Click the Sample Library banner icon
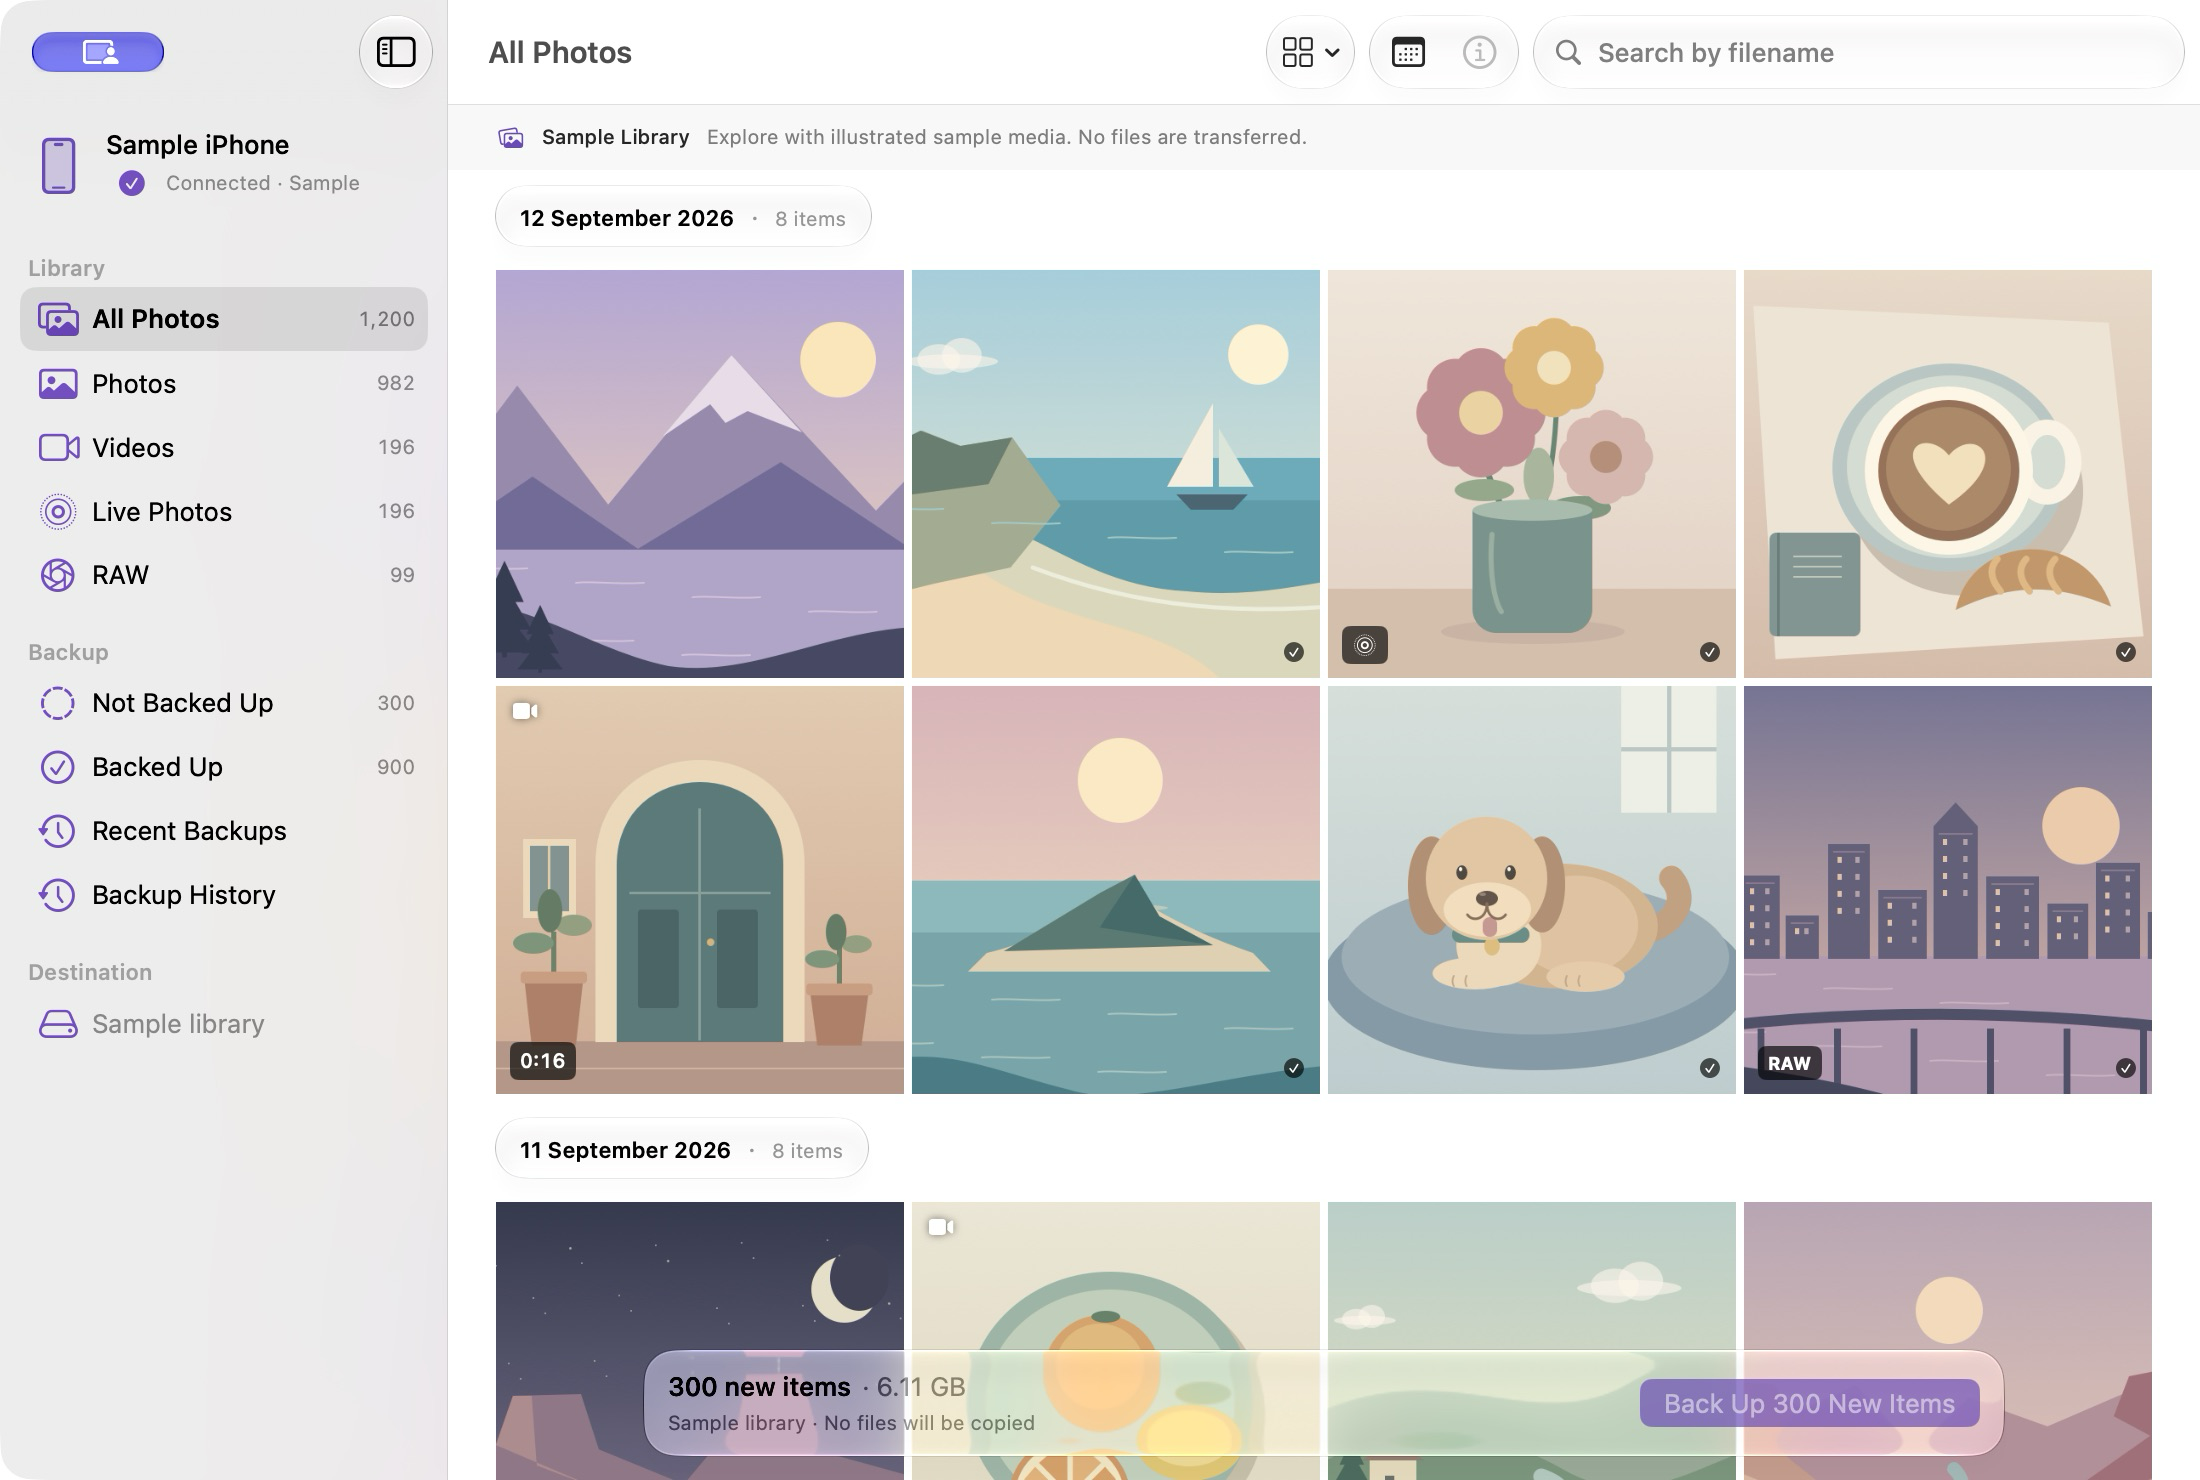The image size is (2200, 1480). pyautogui.click(x=511, y=137)
